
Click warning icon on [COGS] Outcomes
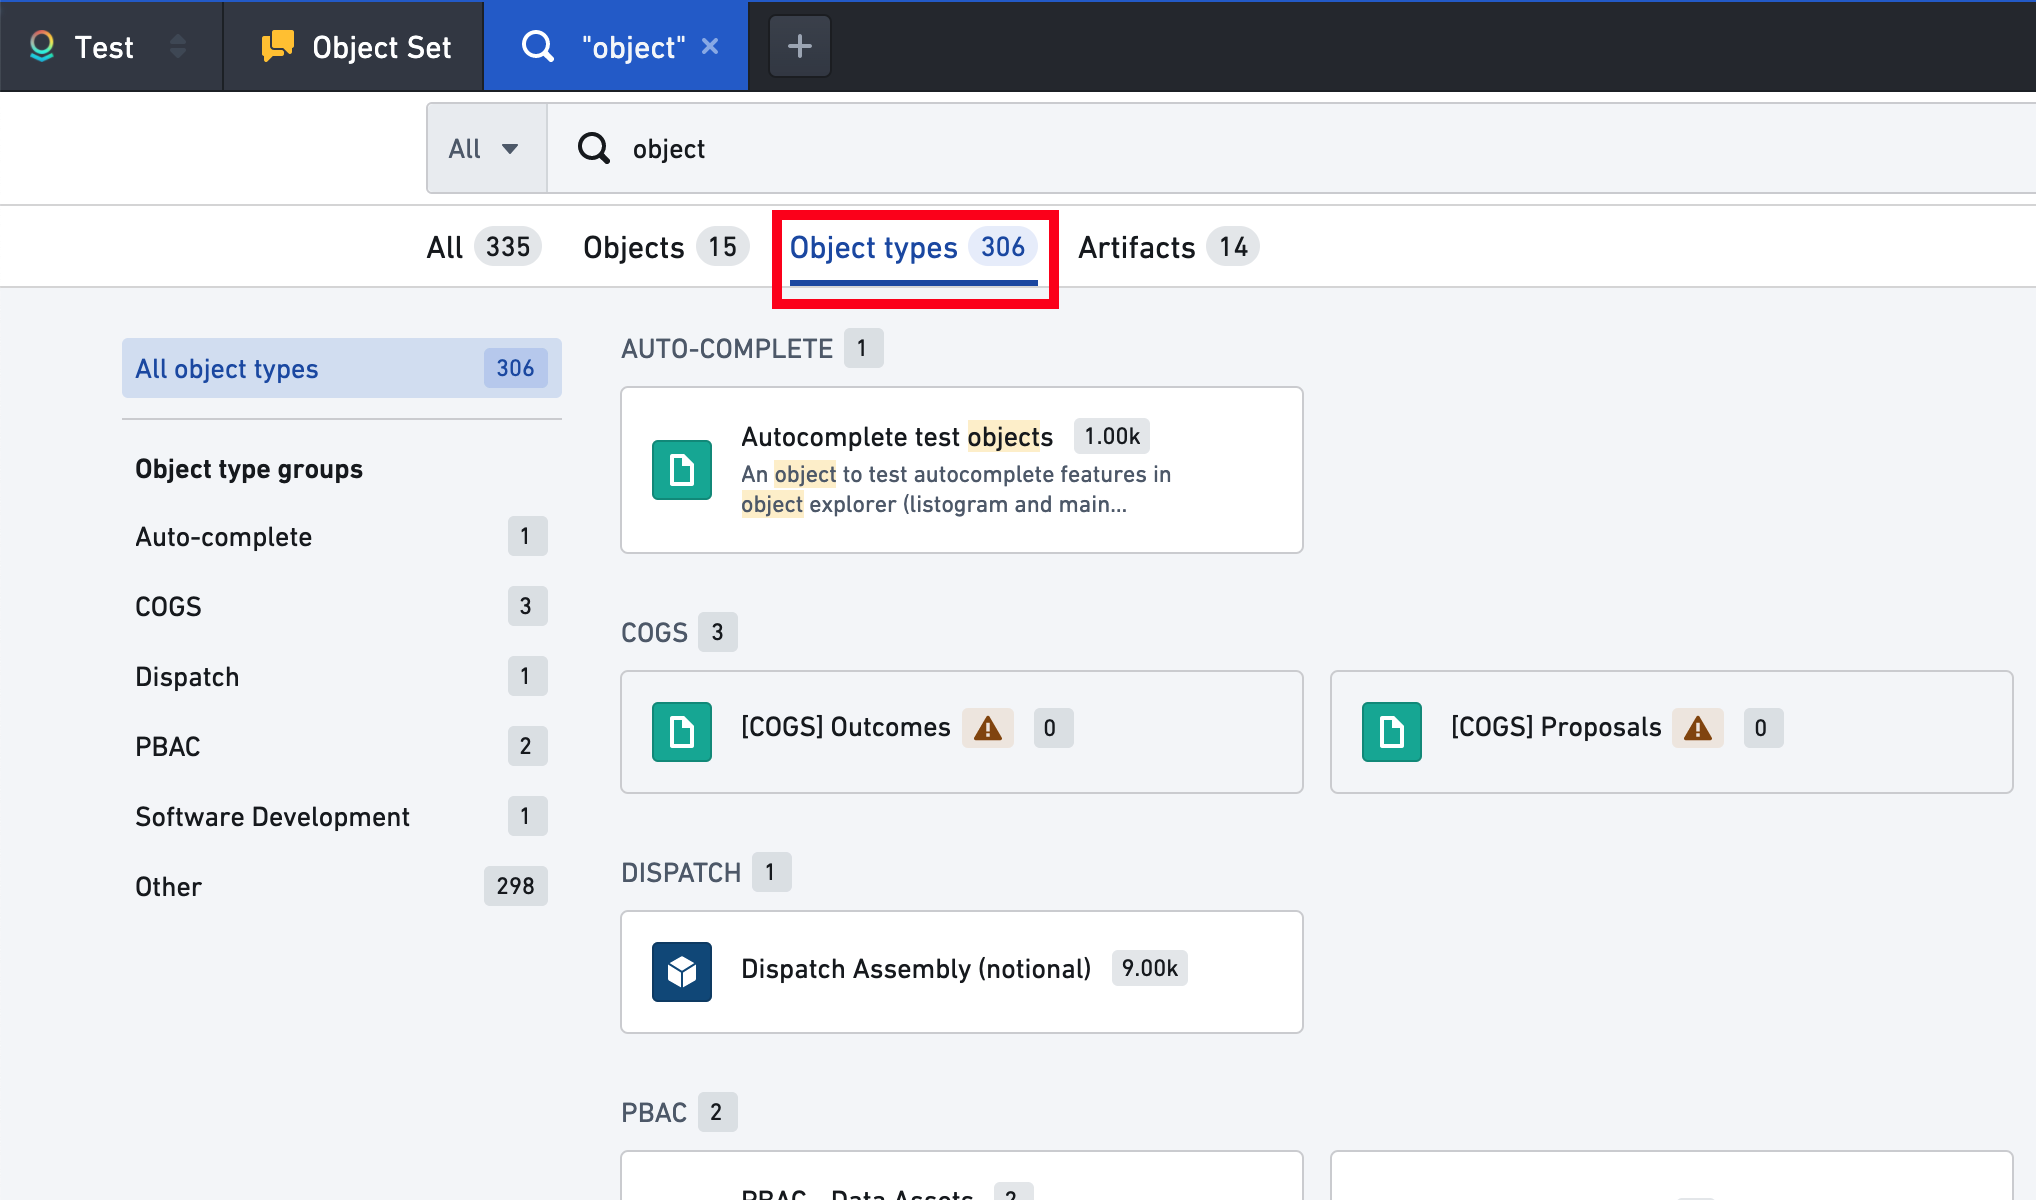click(x=988, y=728)
